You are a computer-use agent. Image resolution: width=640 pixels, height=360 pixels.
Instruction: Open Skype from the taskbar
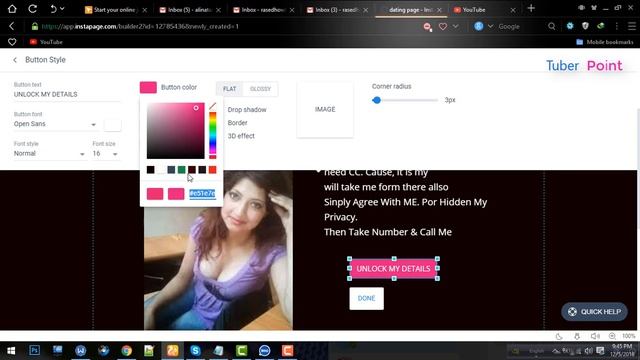click(195, 350)
